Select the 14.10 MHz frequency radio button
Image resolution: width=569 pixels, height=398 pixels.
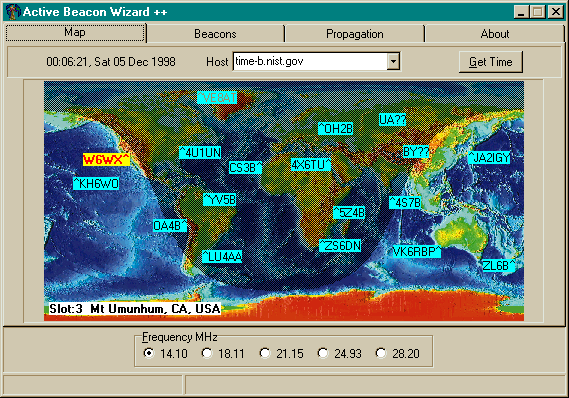point(148,353)
